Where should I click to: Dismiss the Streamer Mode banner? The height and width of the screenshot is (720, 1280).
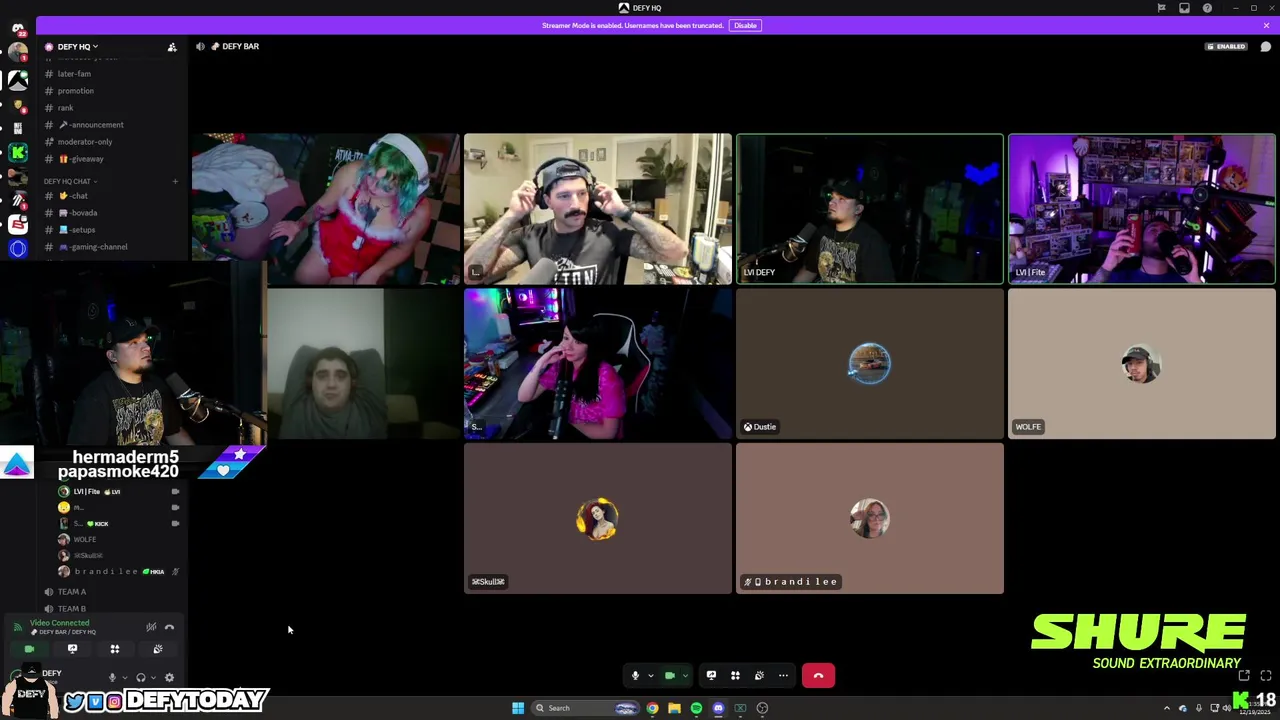1266,25
